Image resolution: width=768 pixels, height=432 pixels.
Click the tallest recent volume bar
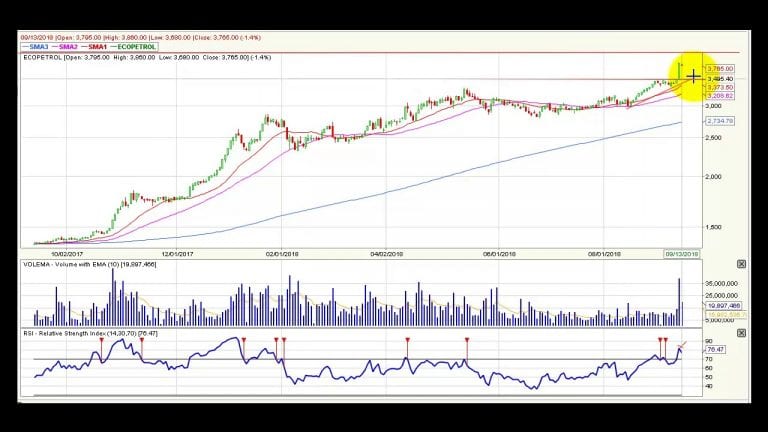coord(679,302)
